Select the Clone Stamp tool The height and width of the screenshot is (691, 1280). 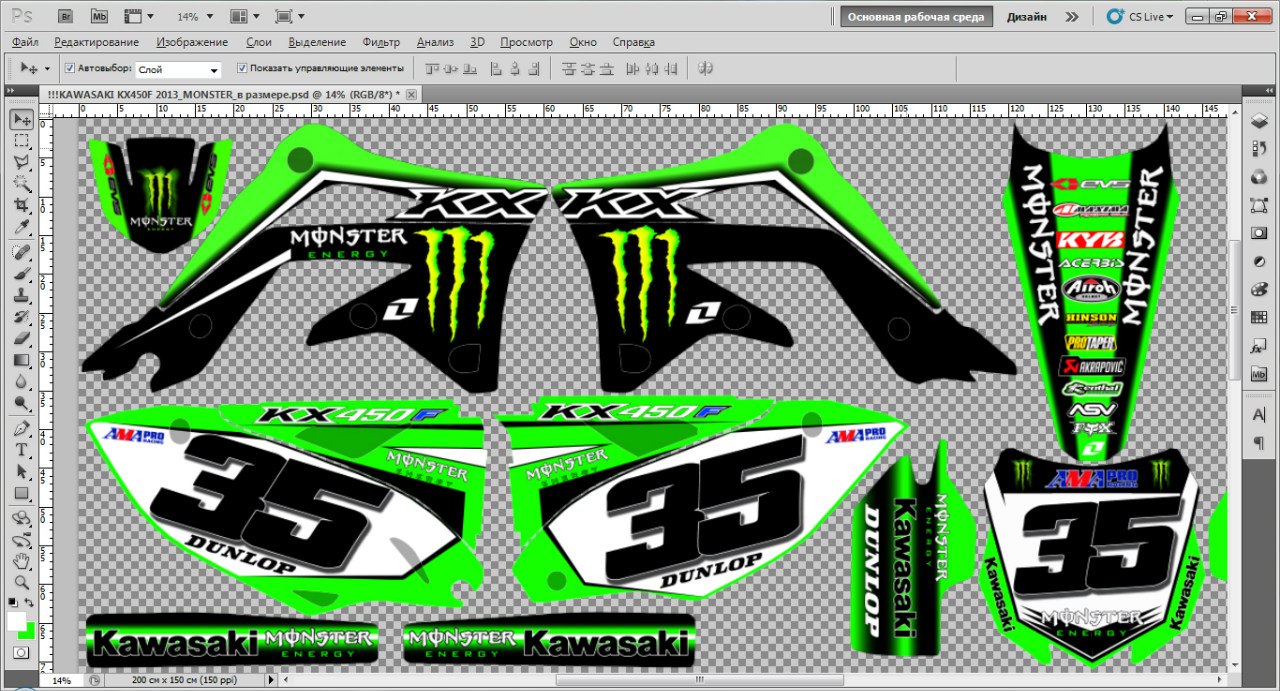click(x=21, y=295)
